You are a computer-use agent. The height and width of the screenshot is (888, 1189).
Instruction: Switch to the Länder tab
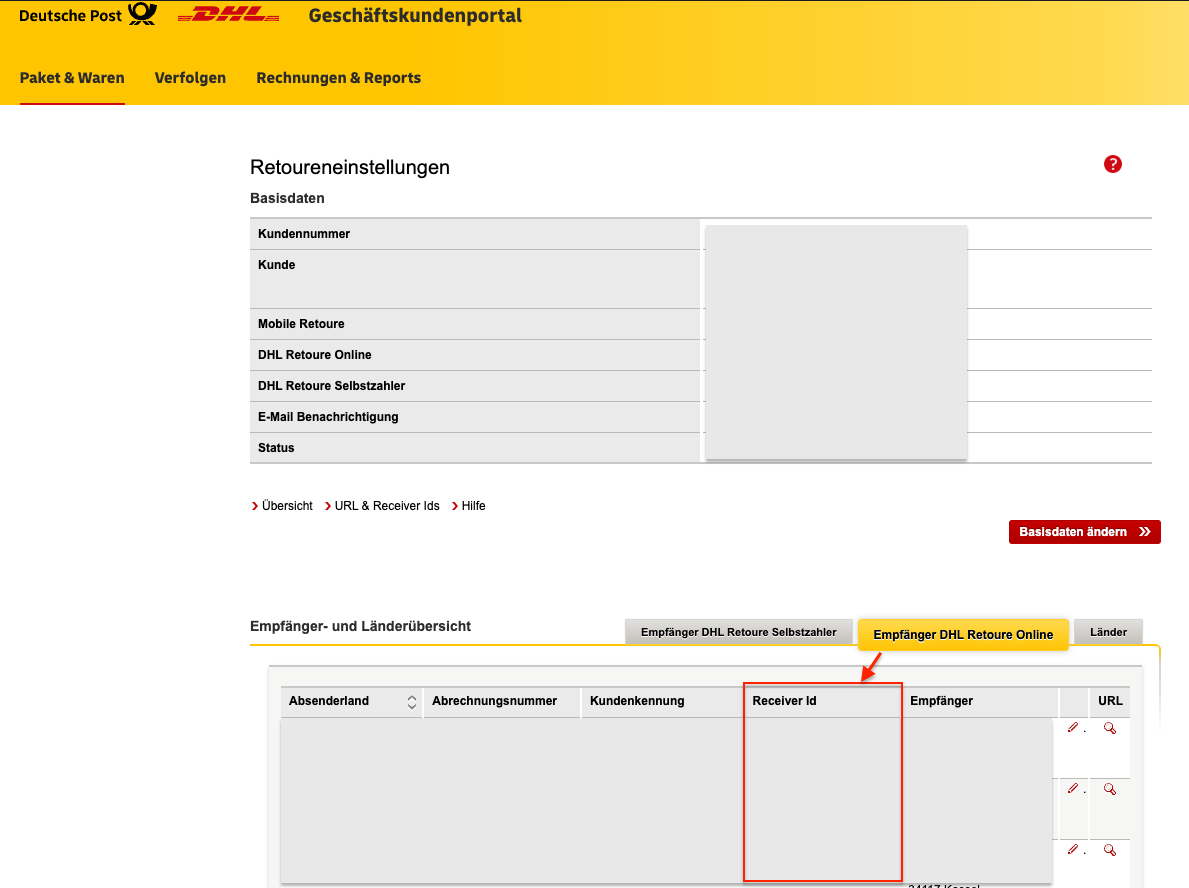point(1108,631)
